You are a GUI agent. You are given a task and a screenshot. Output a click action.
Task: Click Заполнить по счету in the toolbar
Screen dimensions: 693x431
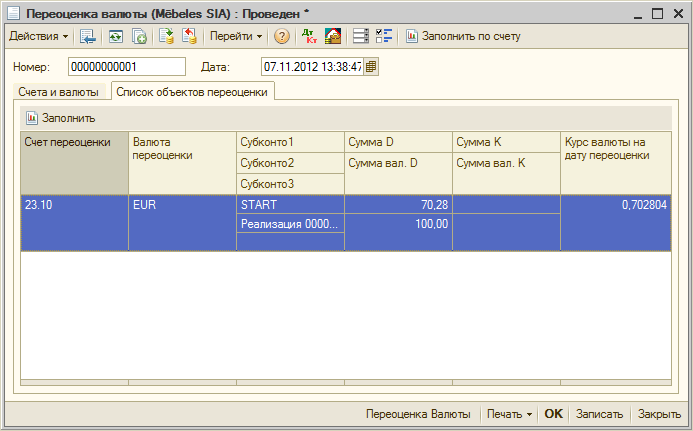(x=463, y=36)
